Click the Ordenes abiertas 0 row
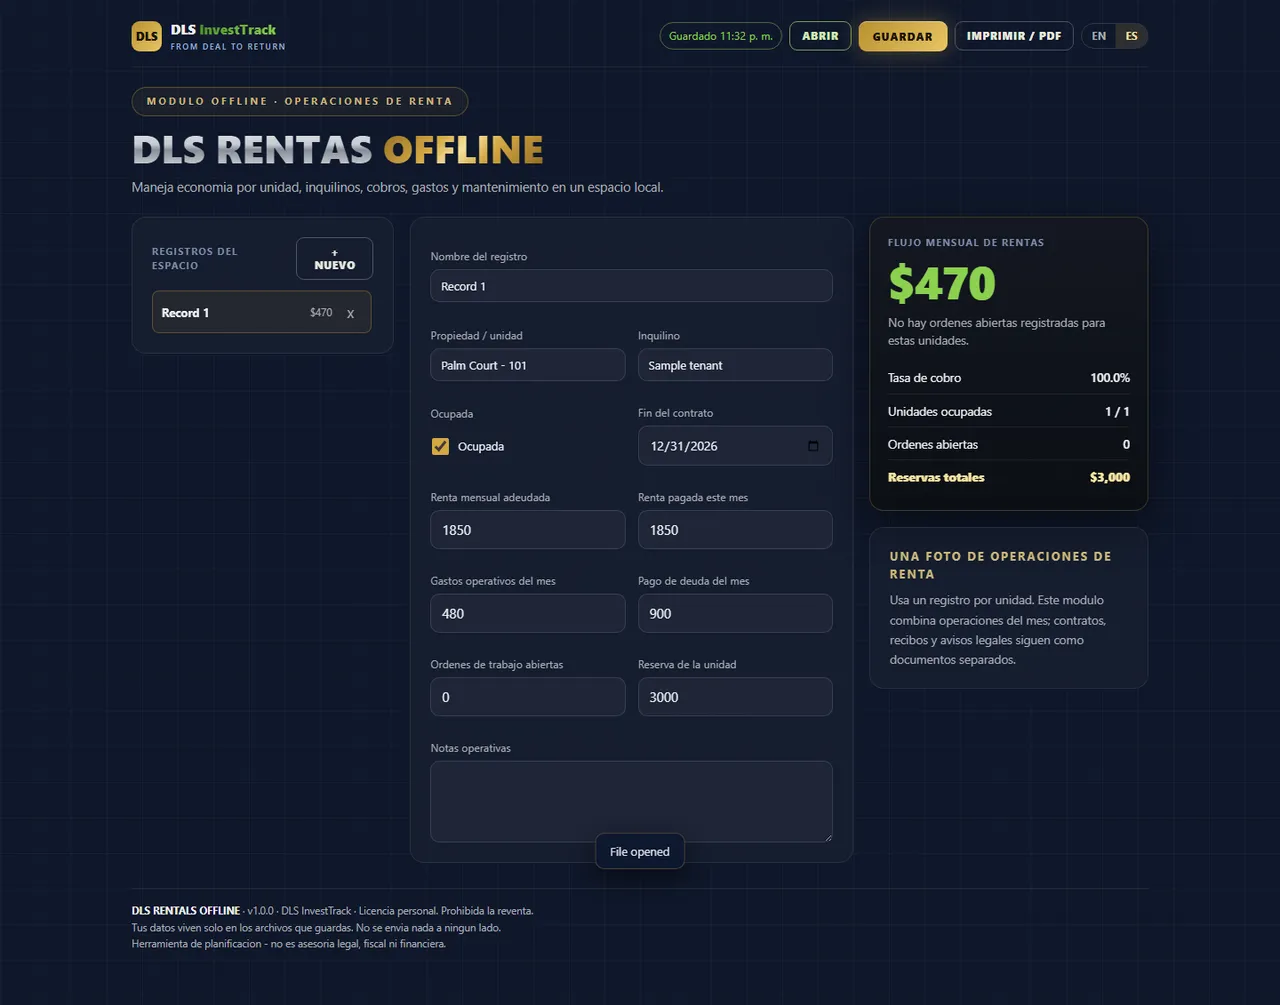Viewport: 1280px width, 1005px height. click(x=1009, y=444)
